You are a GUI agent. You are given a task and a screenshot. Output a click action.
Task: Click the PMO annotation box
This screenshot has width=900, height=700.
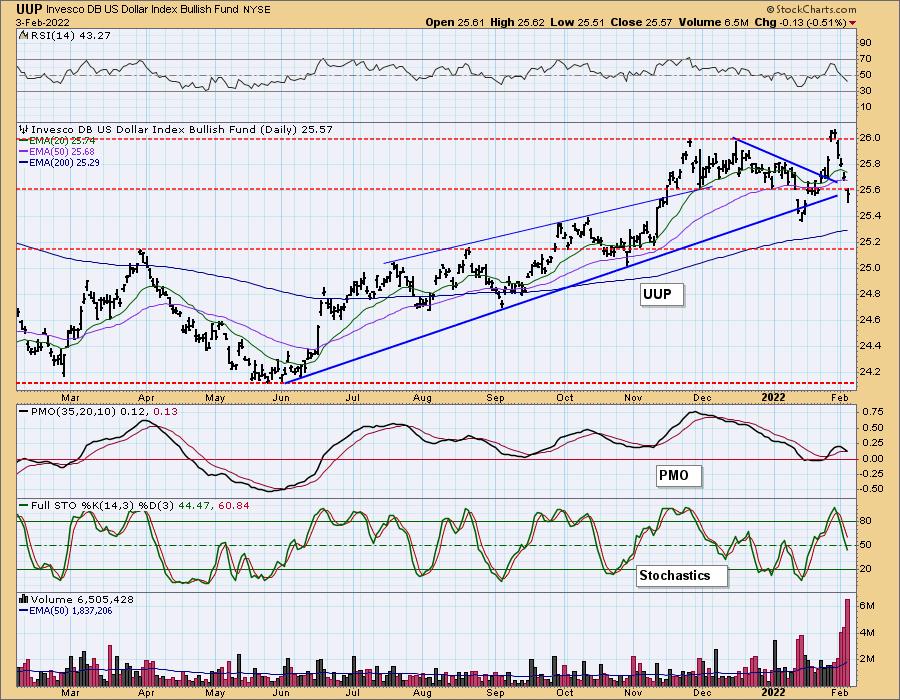click(x=678, y=475)
